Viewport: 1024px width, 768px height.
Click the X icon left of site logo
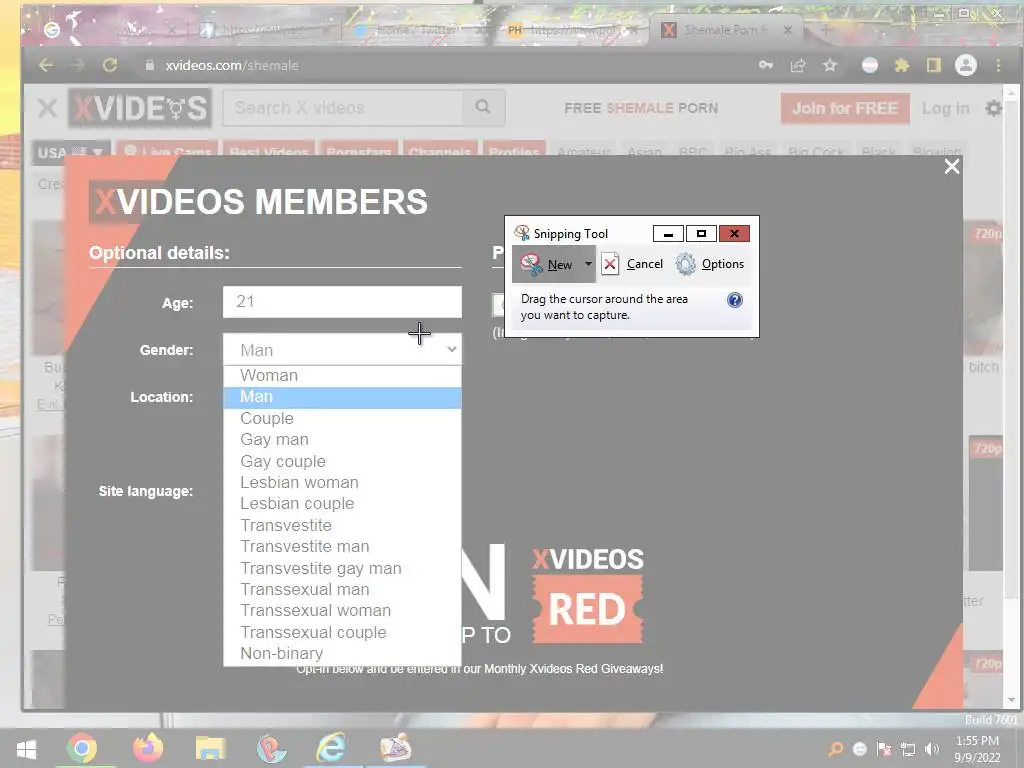coord(47,108)
